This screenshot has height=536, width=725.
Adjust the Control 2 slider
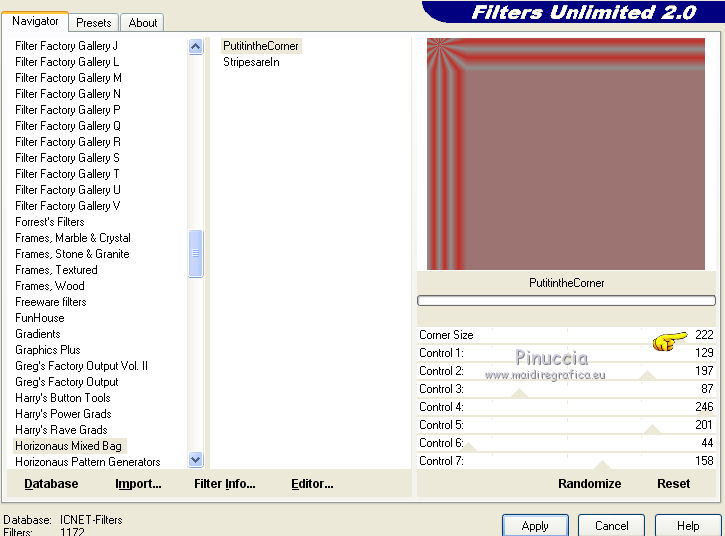pos(566,371)
